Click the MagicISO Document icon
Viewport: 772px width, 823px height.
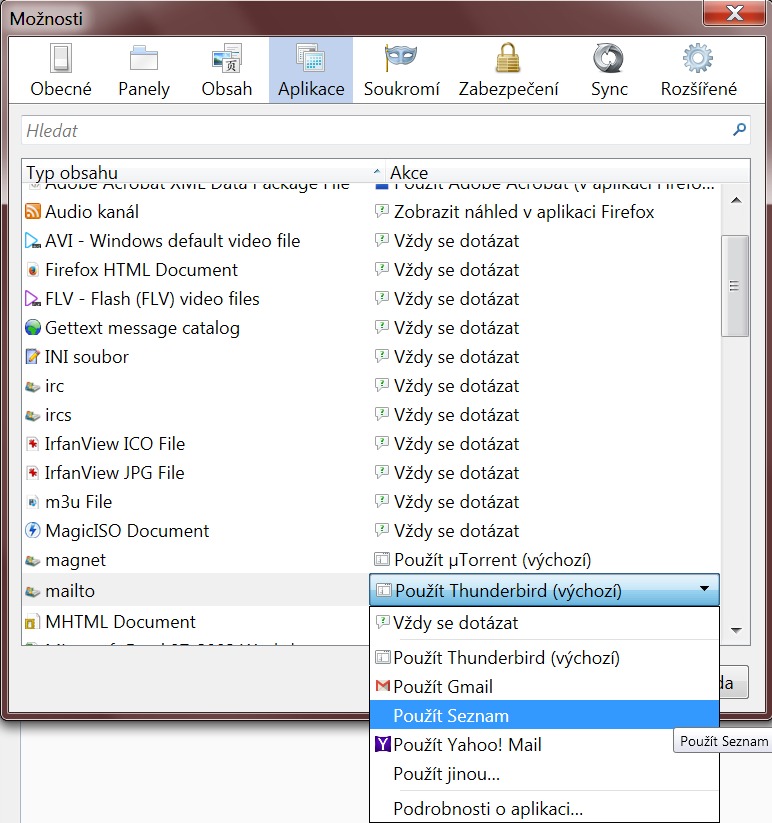pyautogui.click(x=33, y=531)
